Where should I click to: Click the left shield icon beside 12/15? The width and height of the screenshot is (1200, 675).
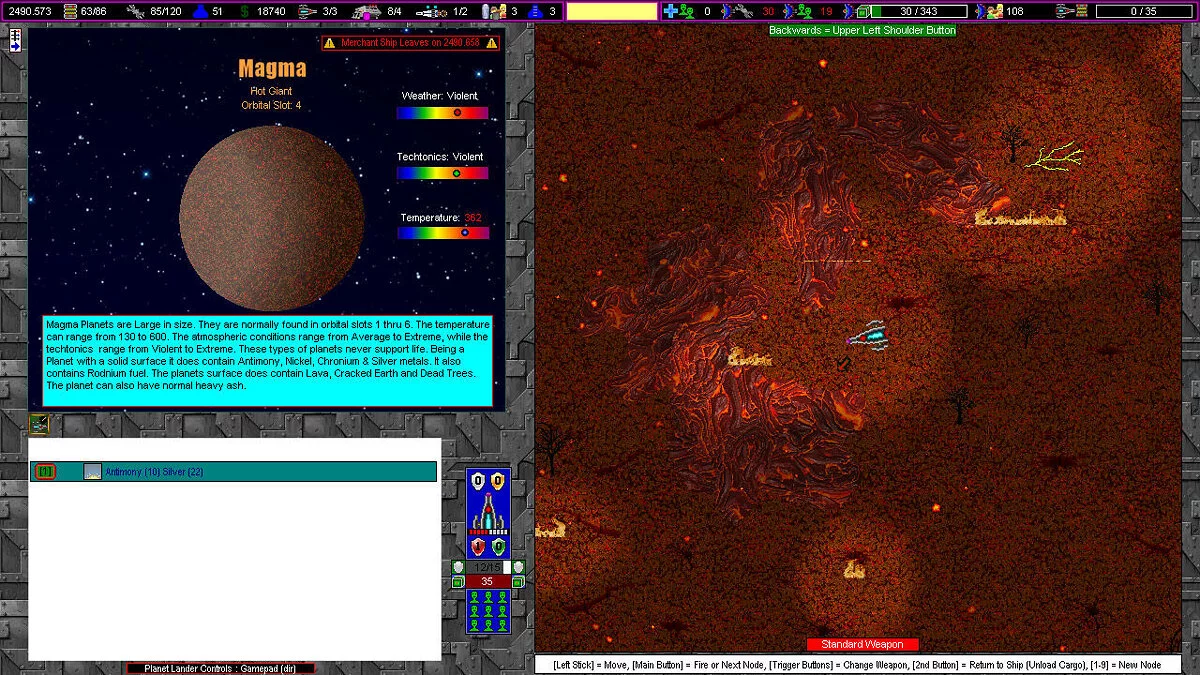[x=458, y=567]
